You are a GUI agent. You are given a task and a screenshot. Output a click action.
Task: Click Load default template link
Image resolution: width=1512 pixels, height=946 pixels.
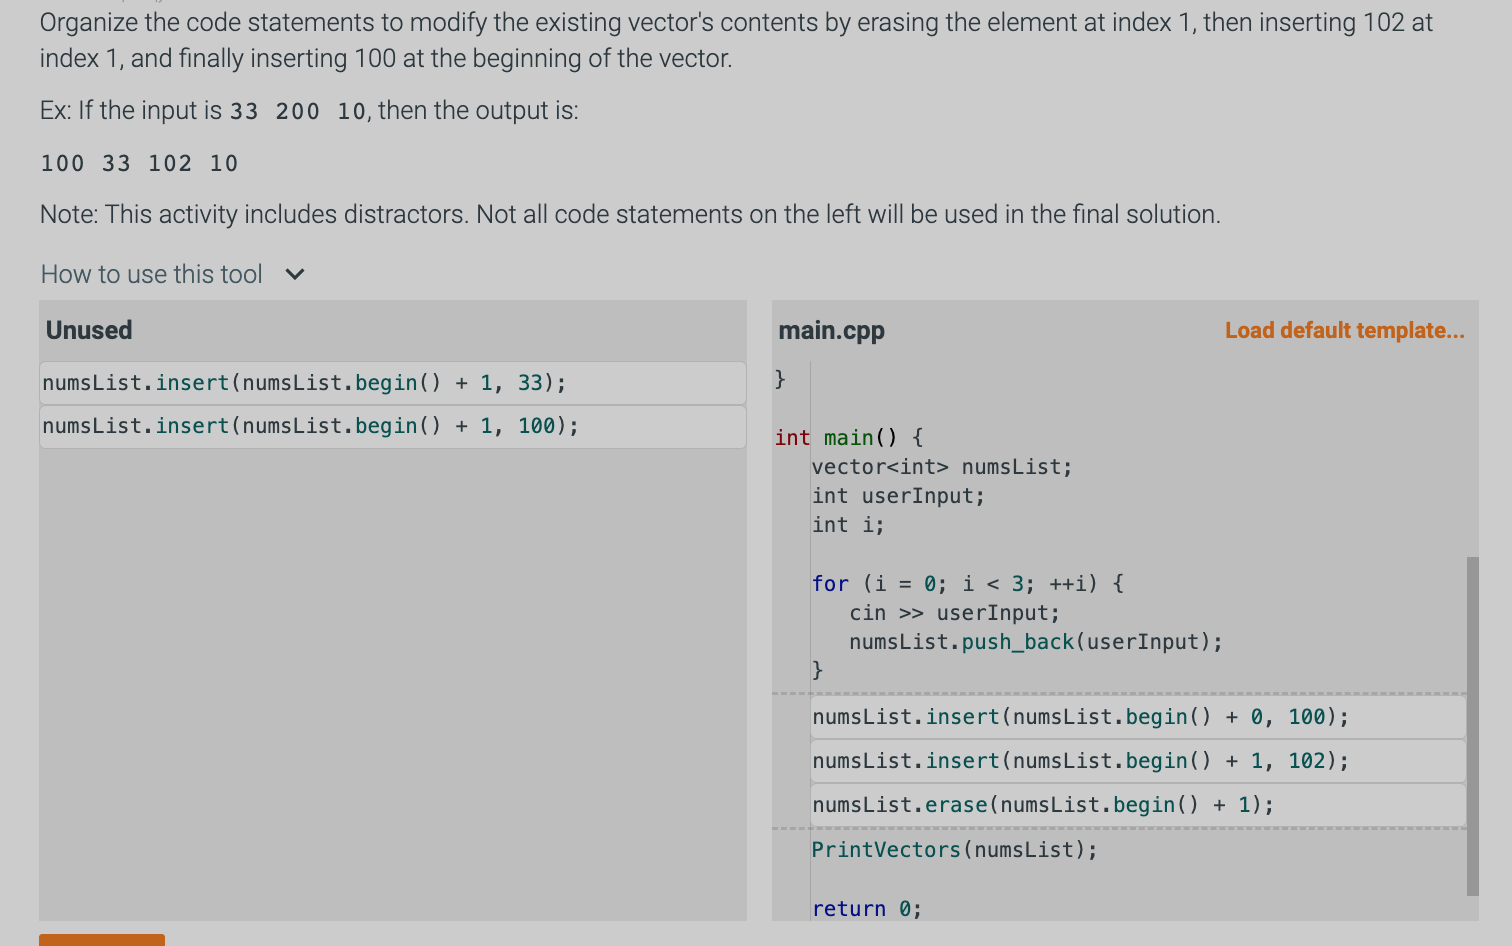(1344, 331)
